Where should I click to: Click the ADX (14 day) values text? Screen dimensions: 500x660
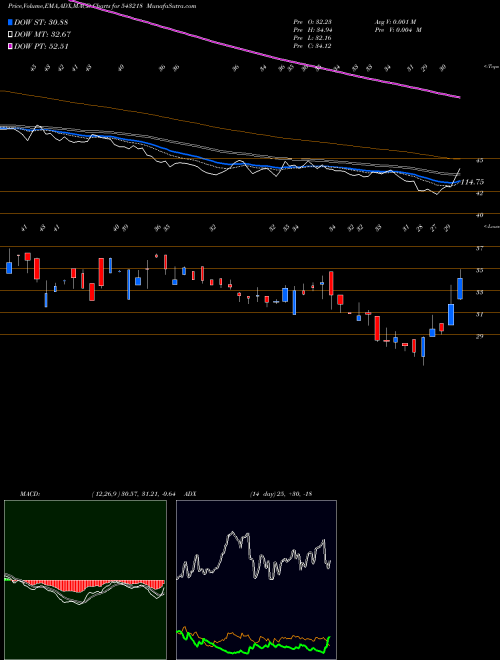click(280, 493)
